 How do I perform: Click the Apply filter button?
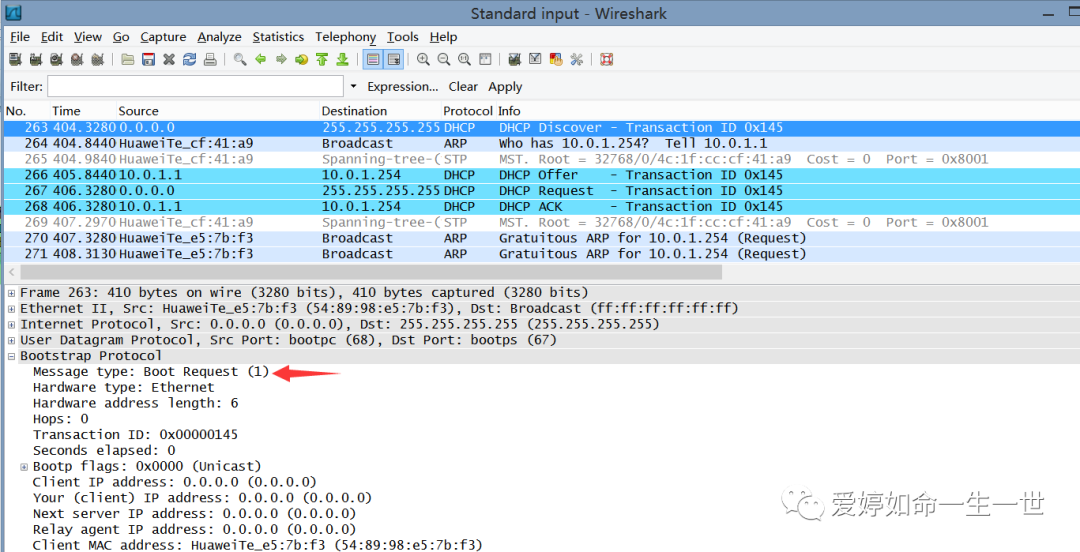[x=505, y=87]
